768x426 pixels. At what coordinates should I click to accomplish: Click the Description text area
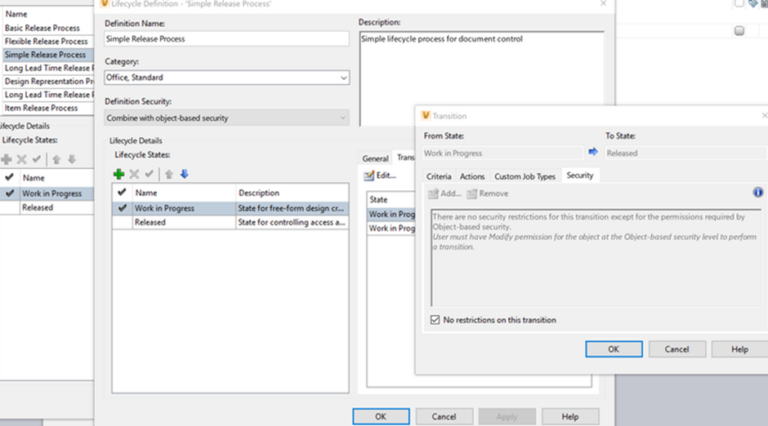click(x=481, y=78)
